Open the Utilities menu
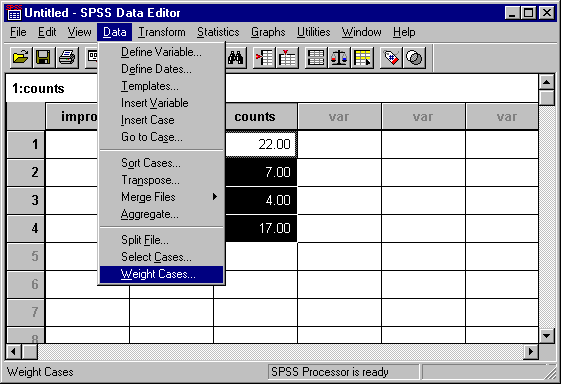Image resolution: width=561 pixels, height=384 pixels. (x=313, y=32)
